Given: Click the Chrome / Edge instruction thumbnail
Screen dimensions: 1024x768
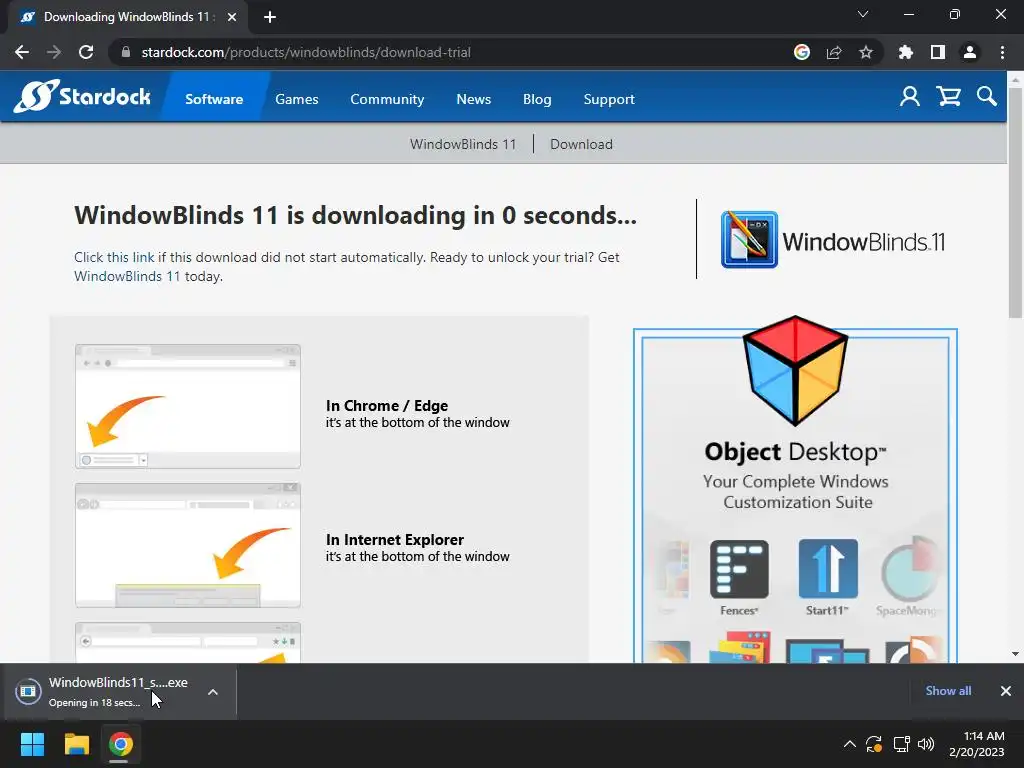Looking at the screenshot, I should (188, 406).
